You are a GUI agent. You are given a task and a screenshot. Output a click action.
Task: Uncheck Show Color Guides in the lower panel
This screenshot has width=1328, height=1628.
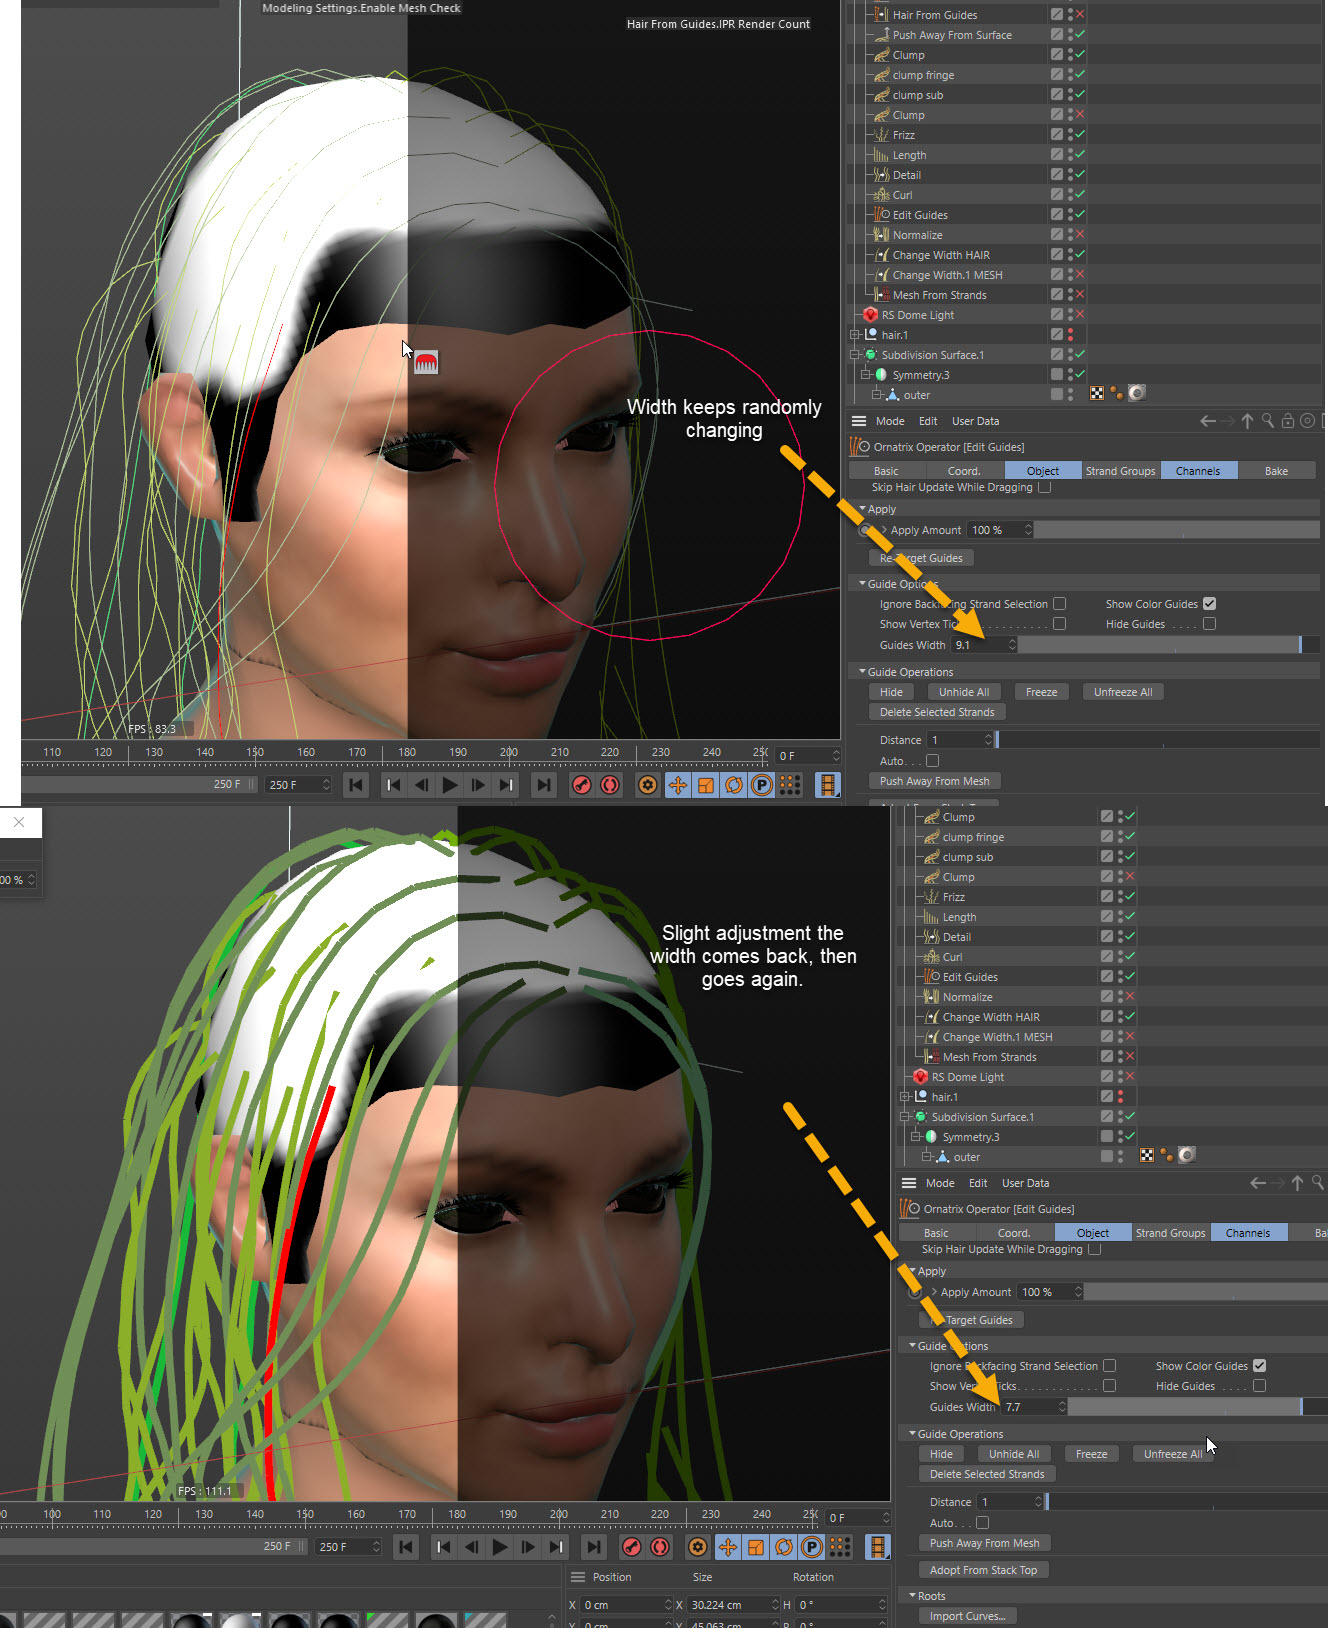pyautogui.click(x=1259, y=1366)
